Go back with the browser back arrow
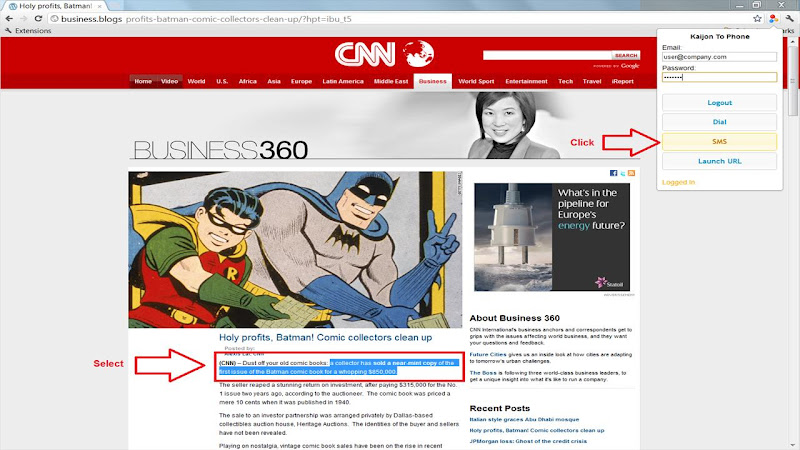Image resolution: width=800 pixels, height=450 pixels. click(9, 18)
